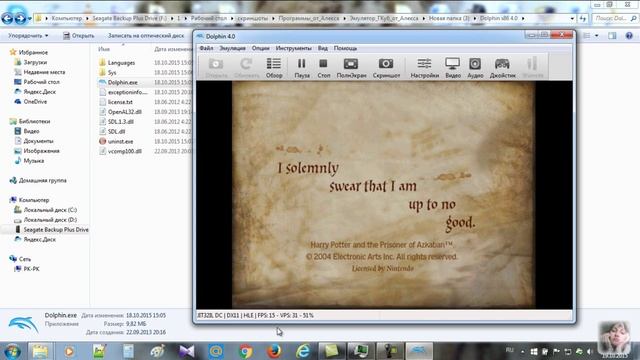Click the volume speaker tray icon

[589, 351]
